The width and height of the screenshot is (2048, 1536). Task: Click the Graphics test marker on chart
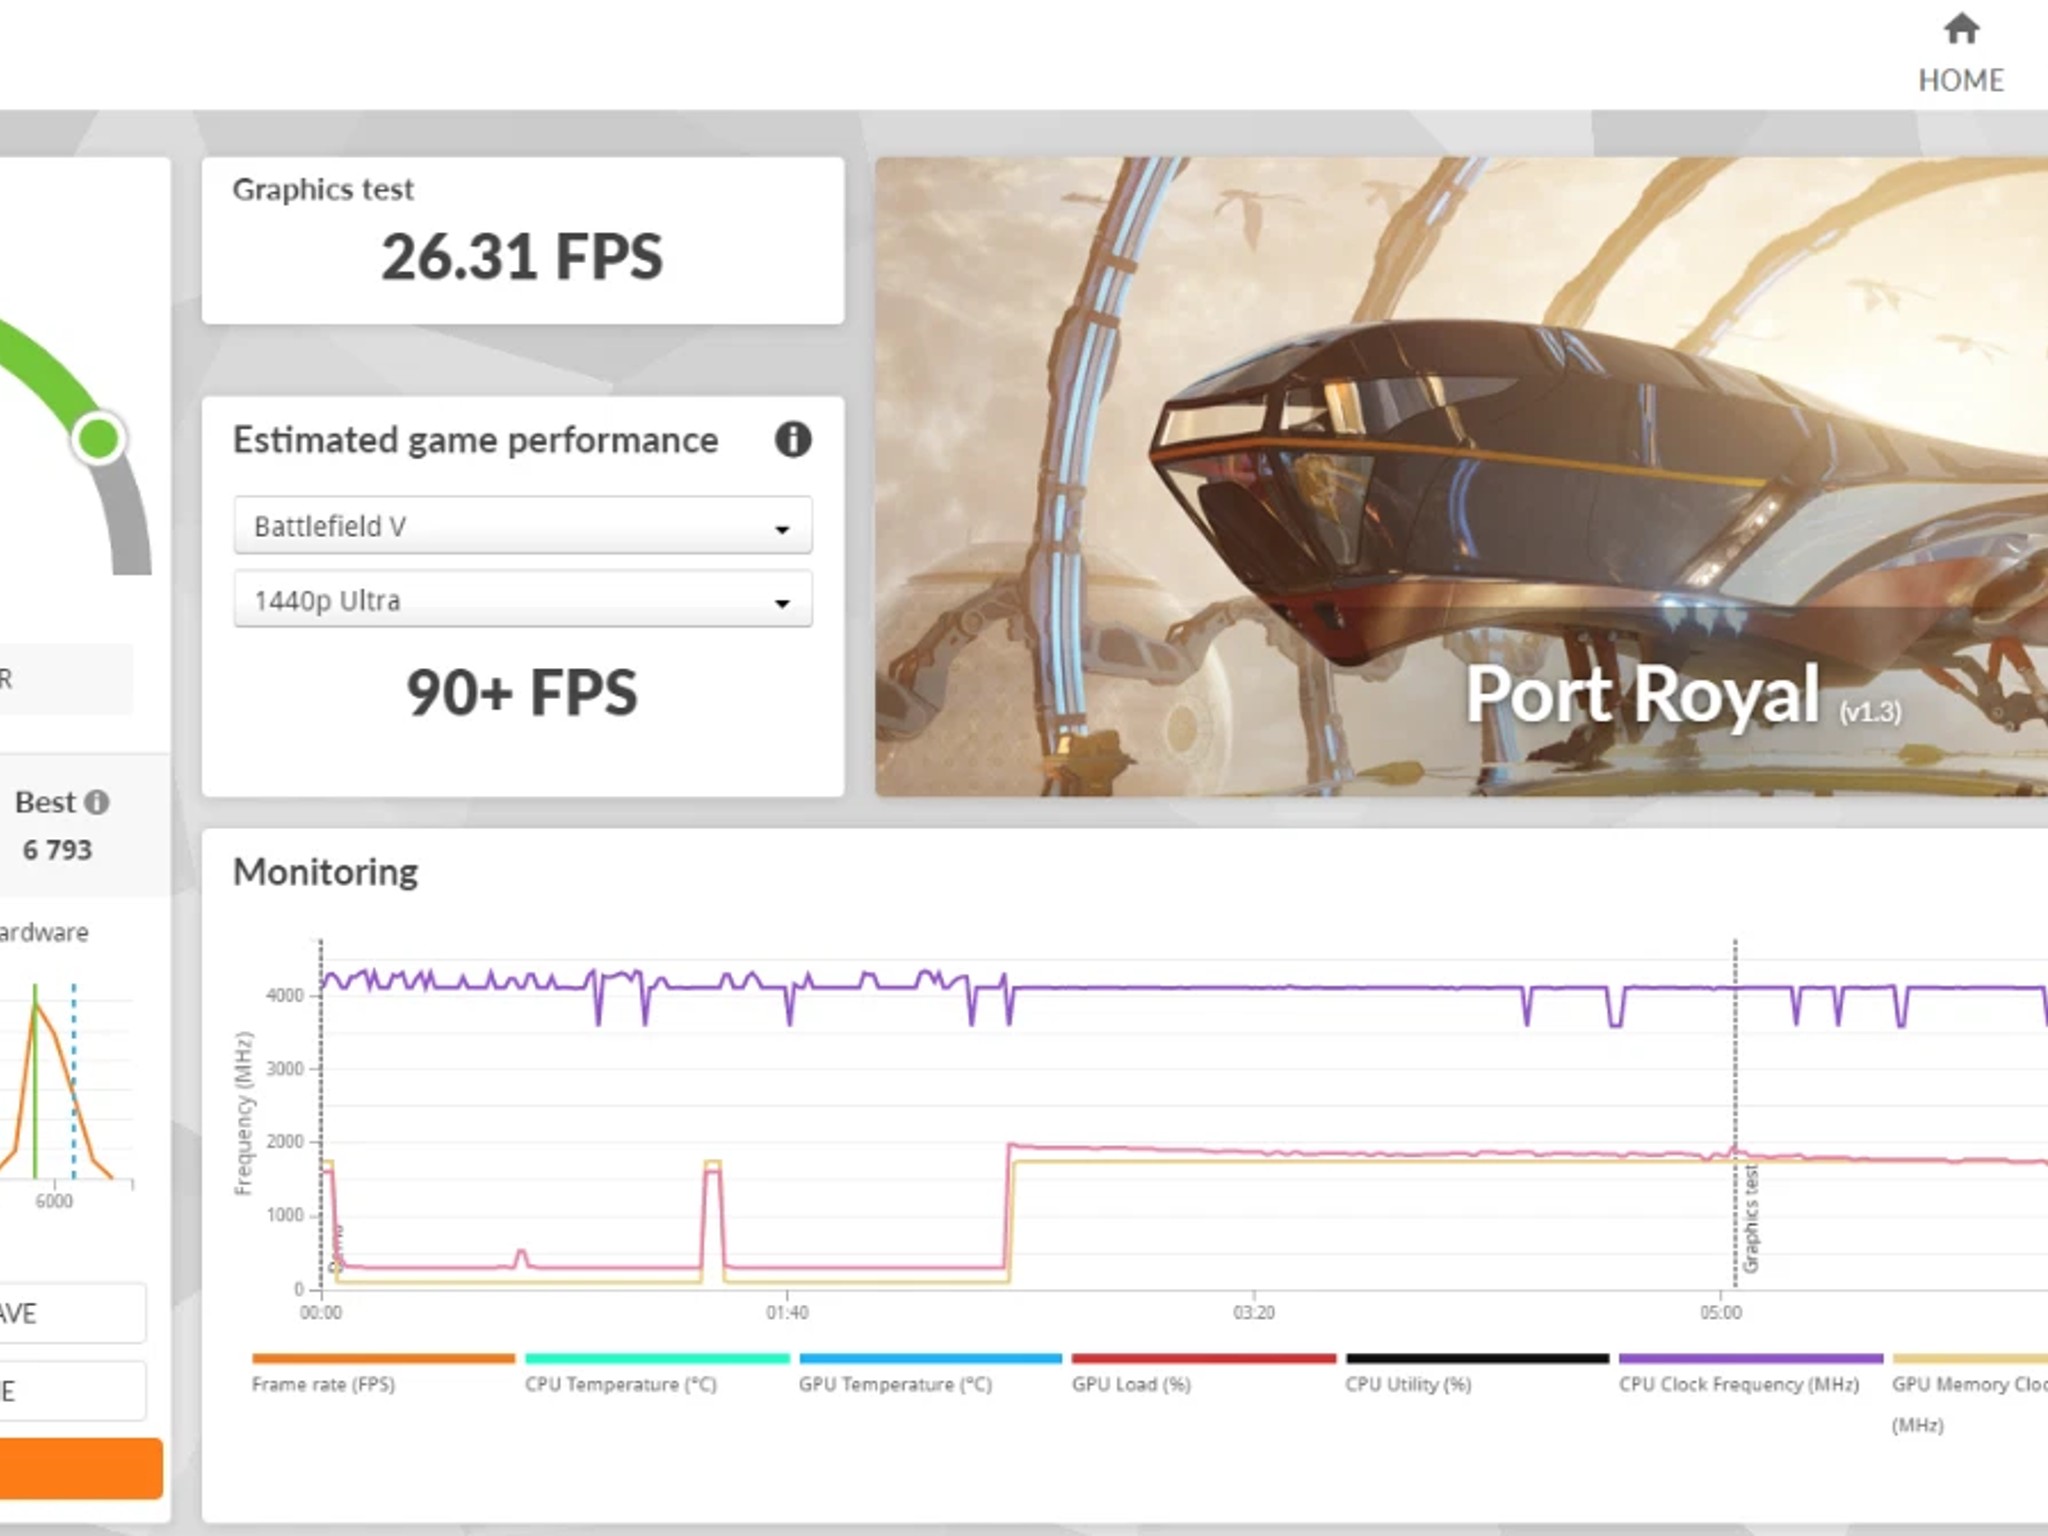pyautogui.click(x=1750, y=1219)
